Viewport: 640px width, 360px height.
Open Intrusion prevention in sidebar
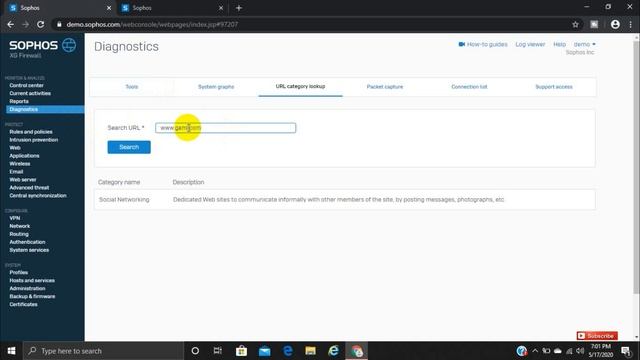(34, 140)
